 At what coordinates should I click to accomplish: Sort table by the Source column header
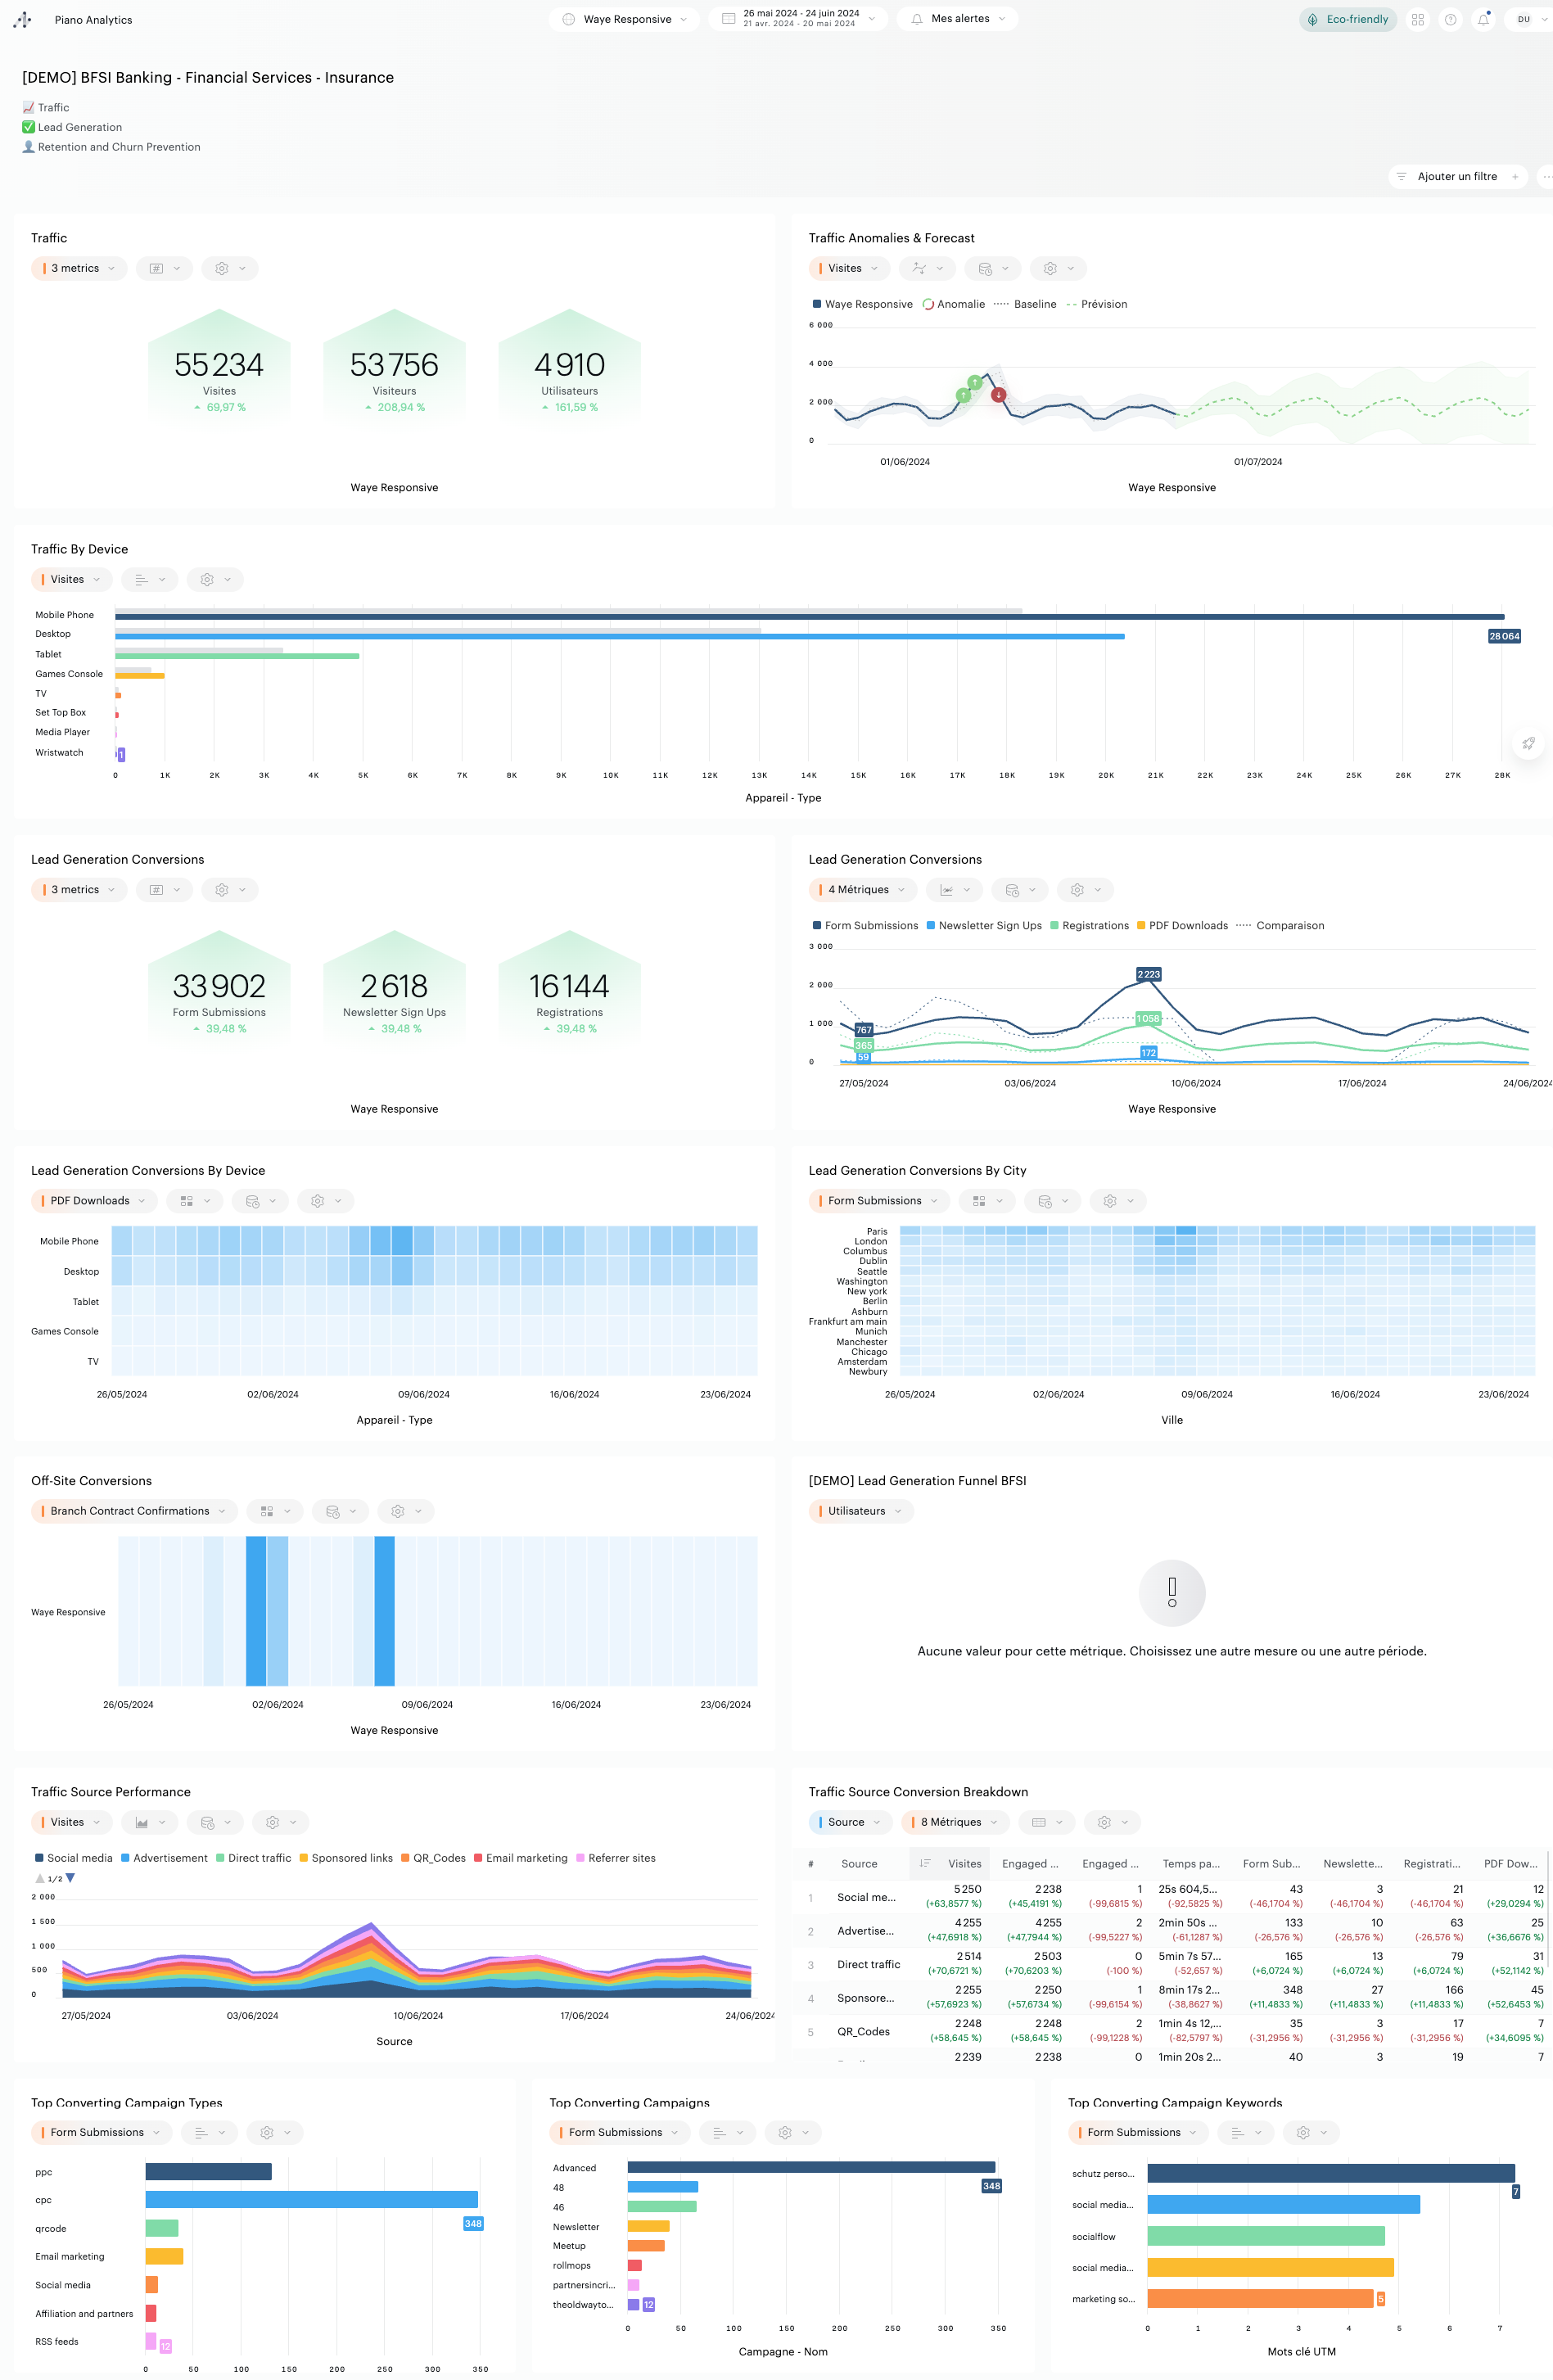tap(859, 1864)
